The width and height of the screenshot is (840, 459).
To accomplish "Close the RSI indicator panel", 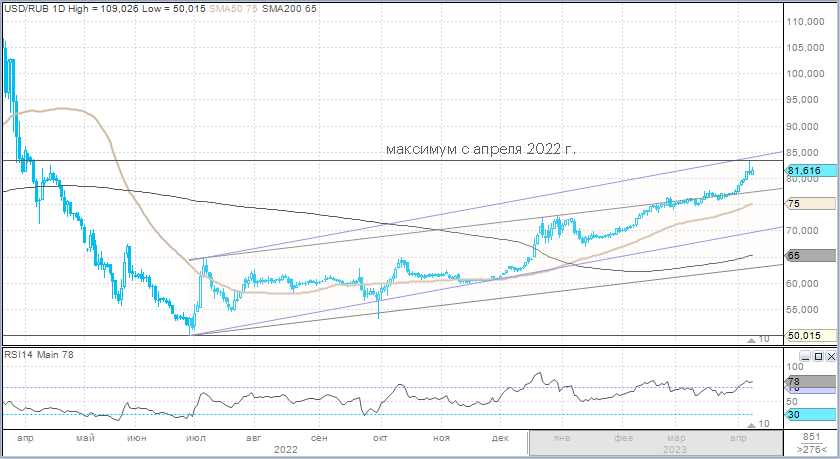I will 830,355.
